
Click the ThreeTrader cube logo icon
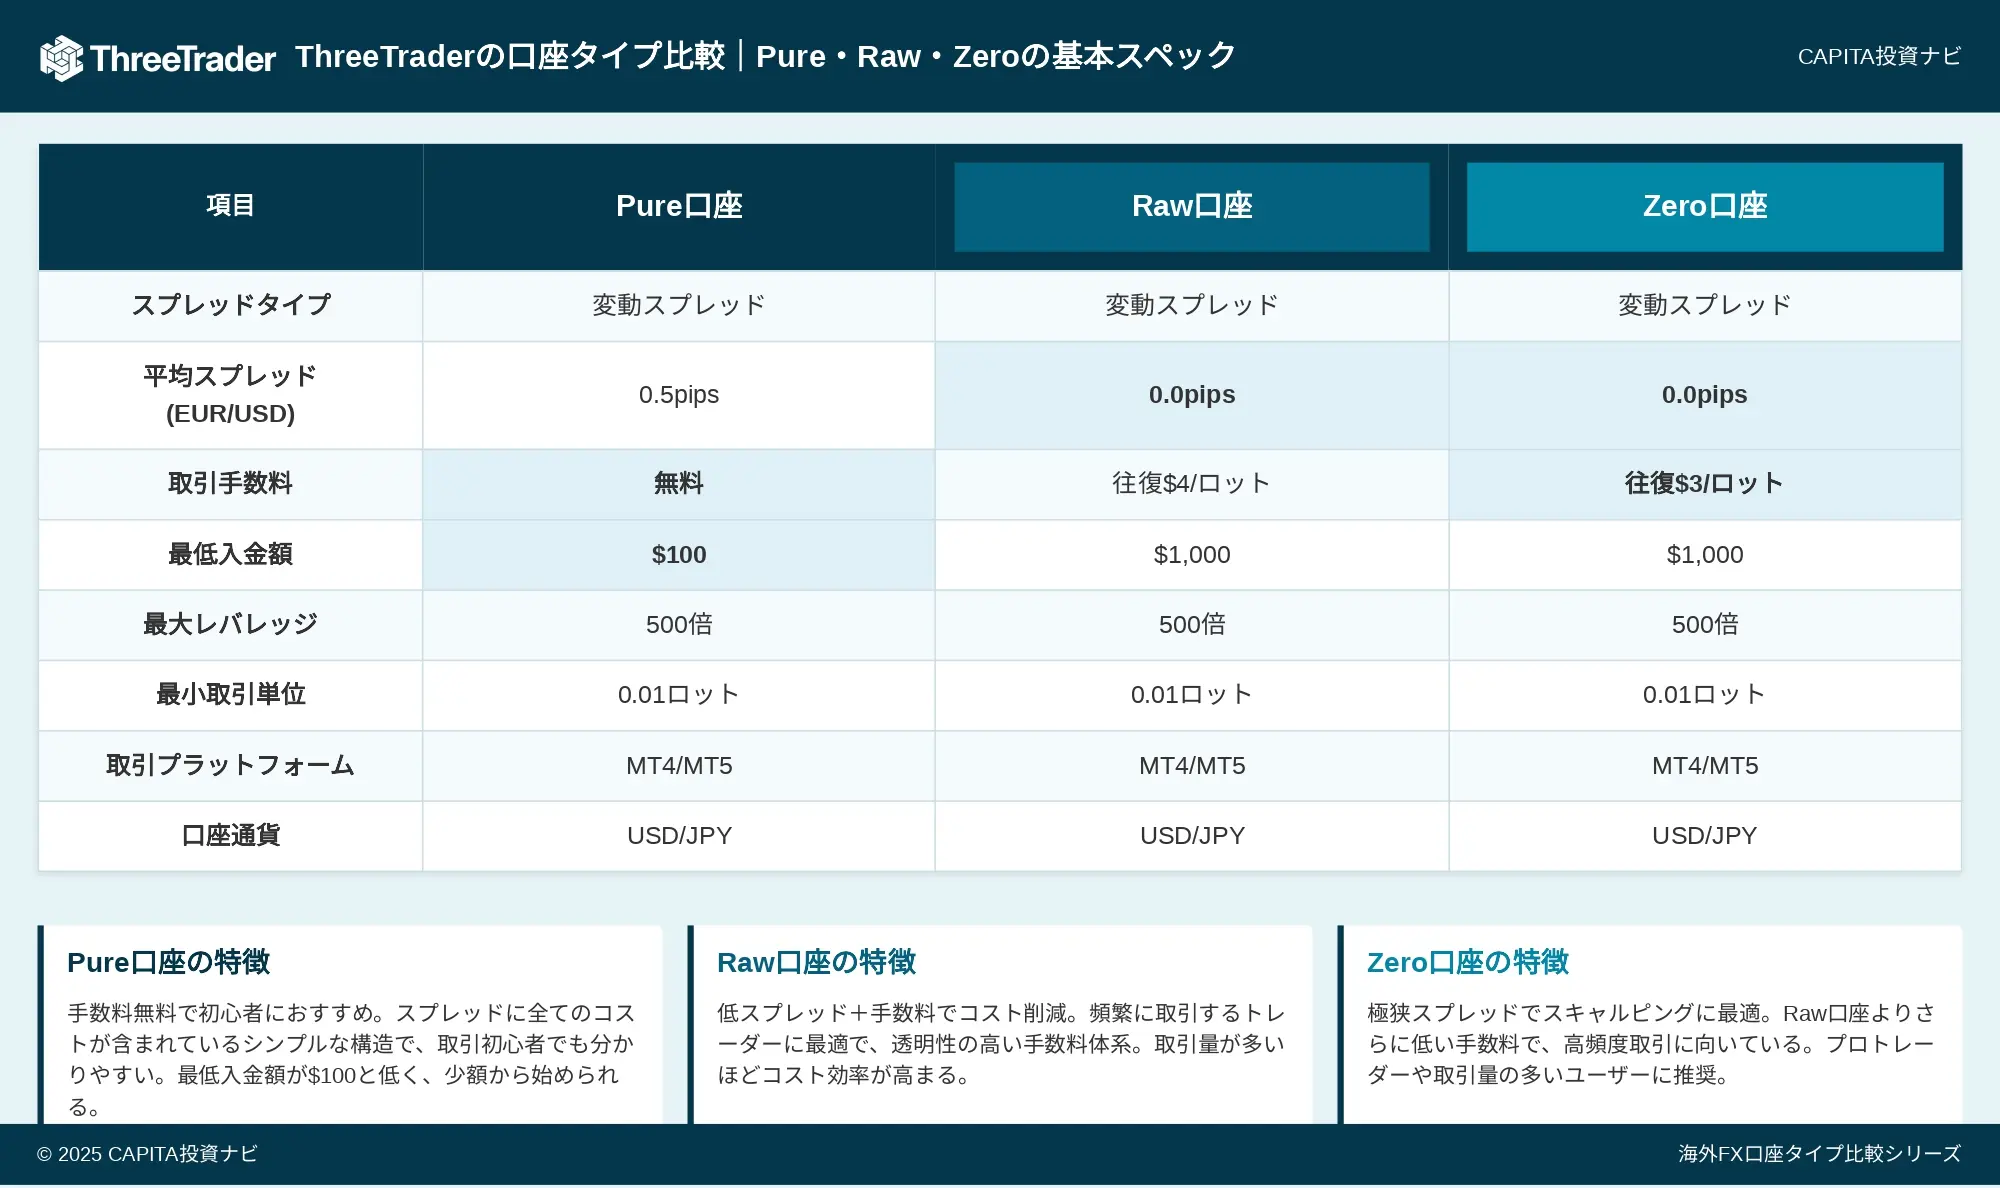[61, 58]
